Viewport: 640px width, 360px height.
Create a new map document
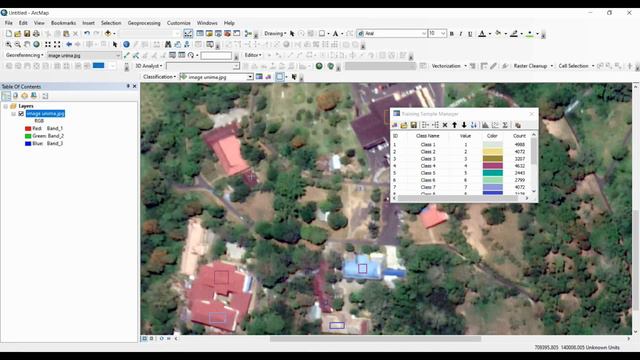pyautogui.click(x=9, y=33)
